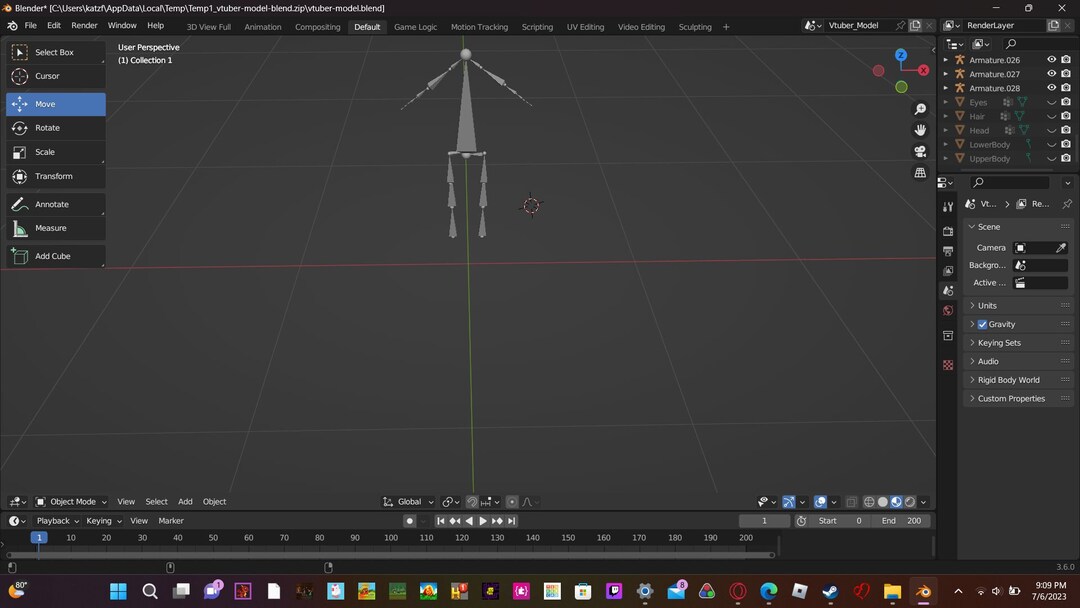Click the Z axis on navigation gizmo
The height and width of the screenshot is (608, 1080).
click(x=901, y=55)
